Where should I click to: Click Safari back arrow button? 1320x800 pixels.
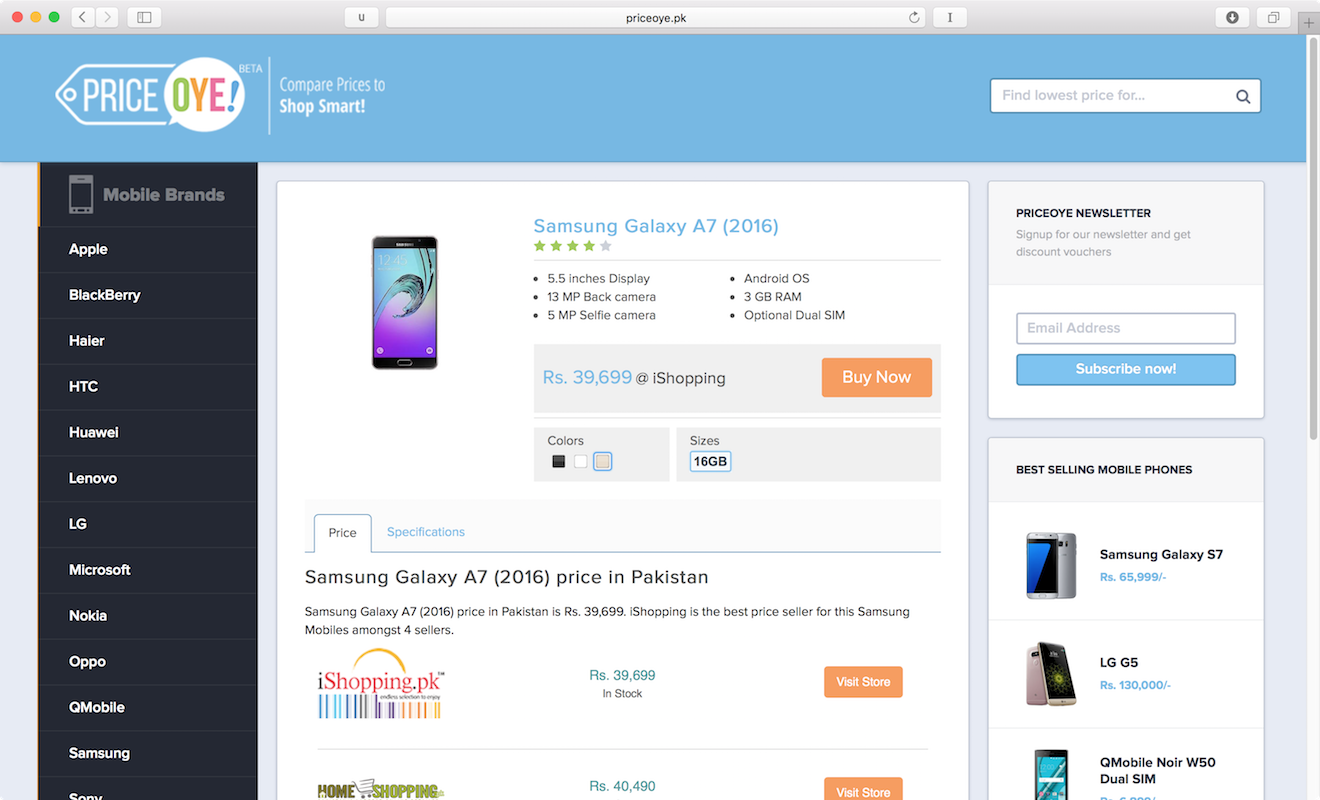coord(83,17)
